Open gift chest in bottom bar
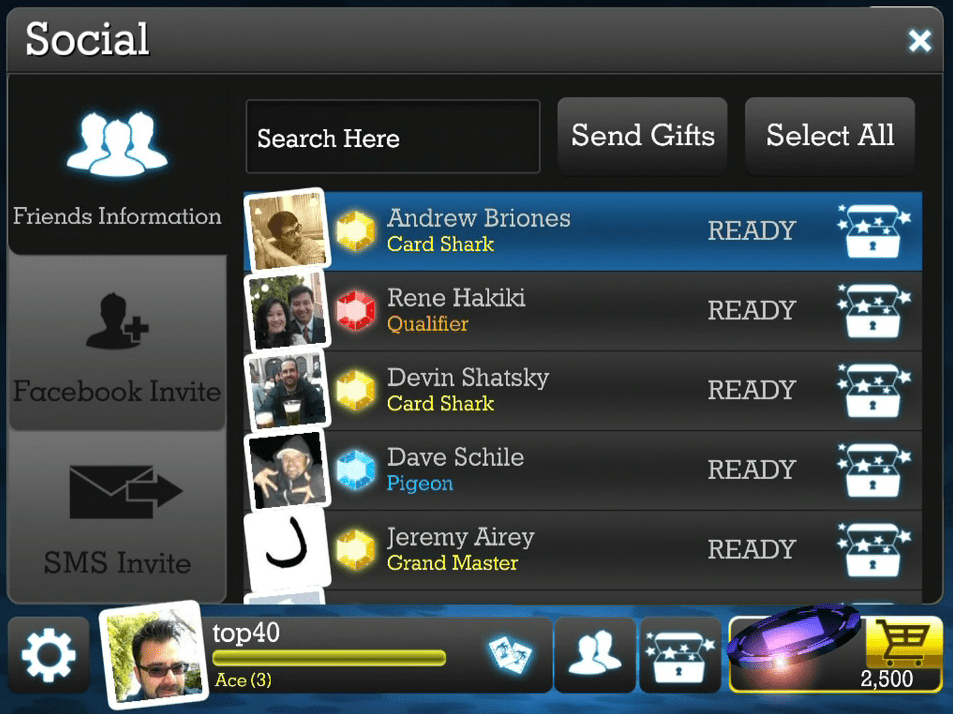953x714 pixels. [680, 655]
